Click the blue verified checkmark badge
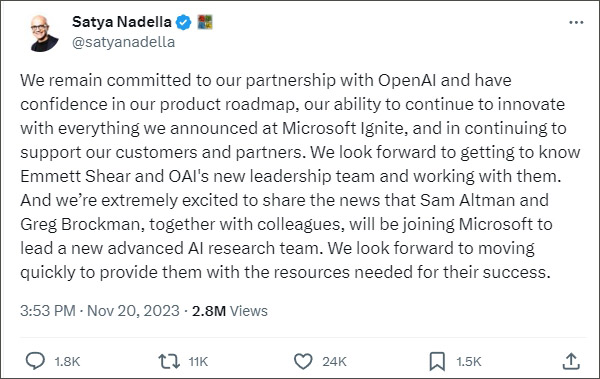Screen dimensions: 600x379 point(183,22)
